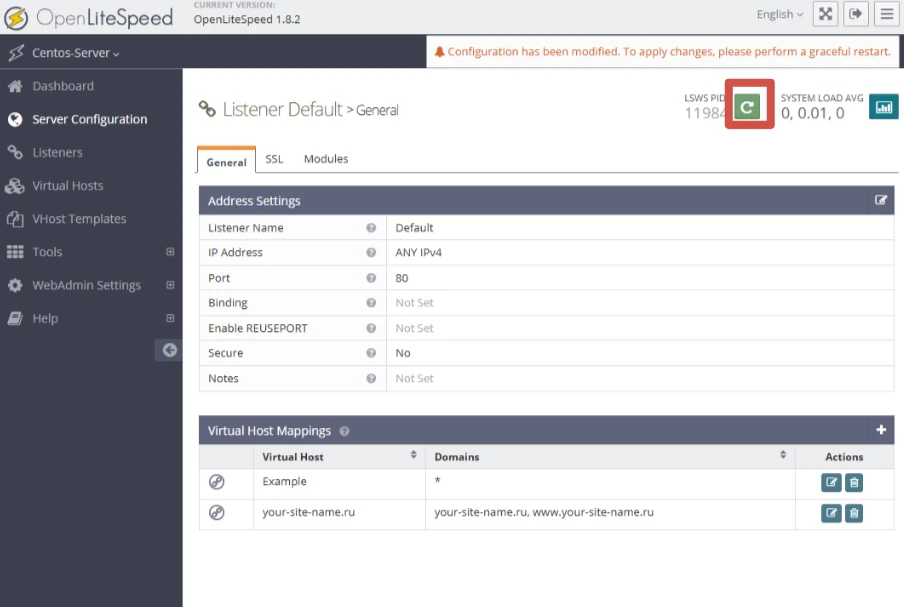The width and height of the screenshot is (904, 607).
Task: Click link icon in your-site-name.ru row
Action: (217, 512)
